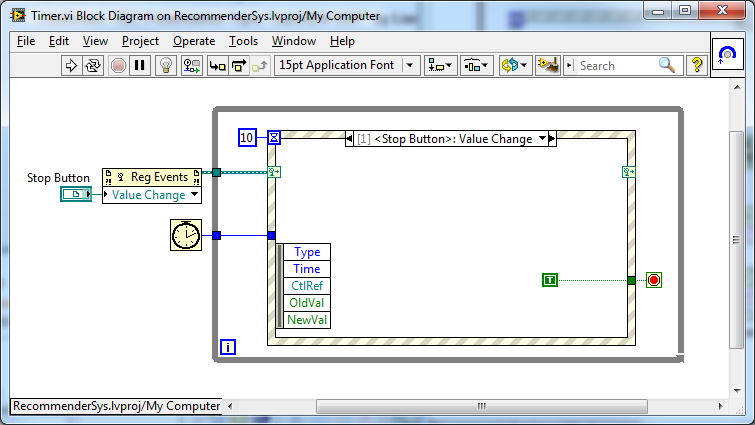
Task: Open the Operate menu
Action: click(193, 41)
